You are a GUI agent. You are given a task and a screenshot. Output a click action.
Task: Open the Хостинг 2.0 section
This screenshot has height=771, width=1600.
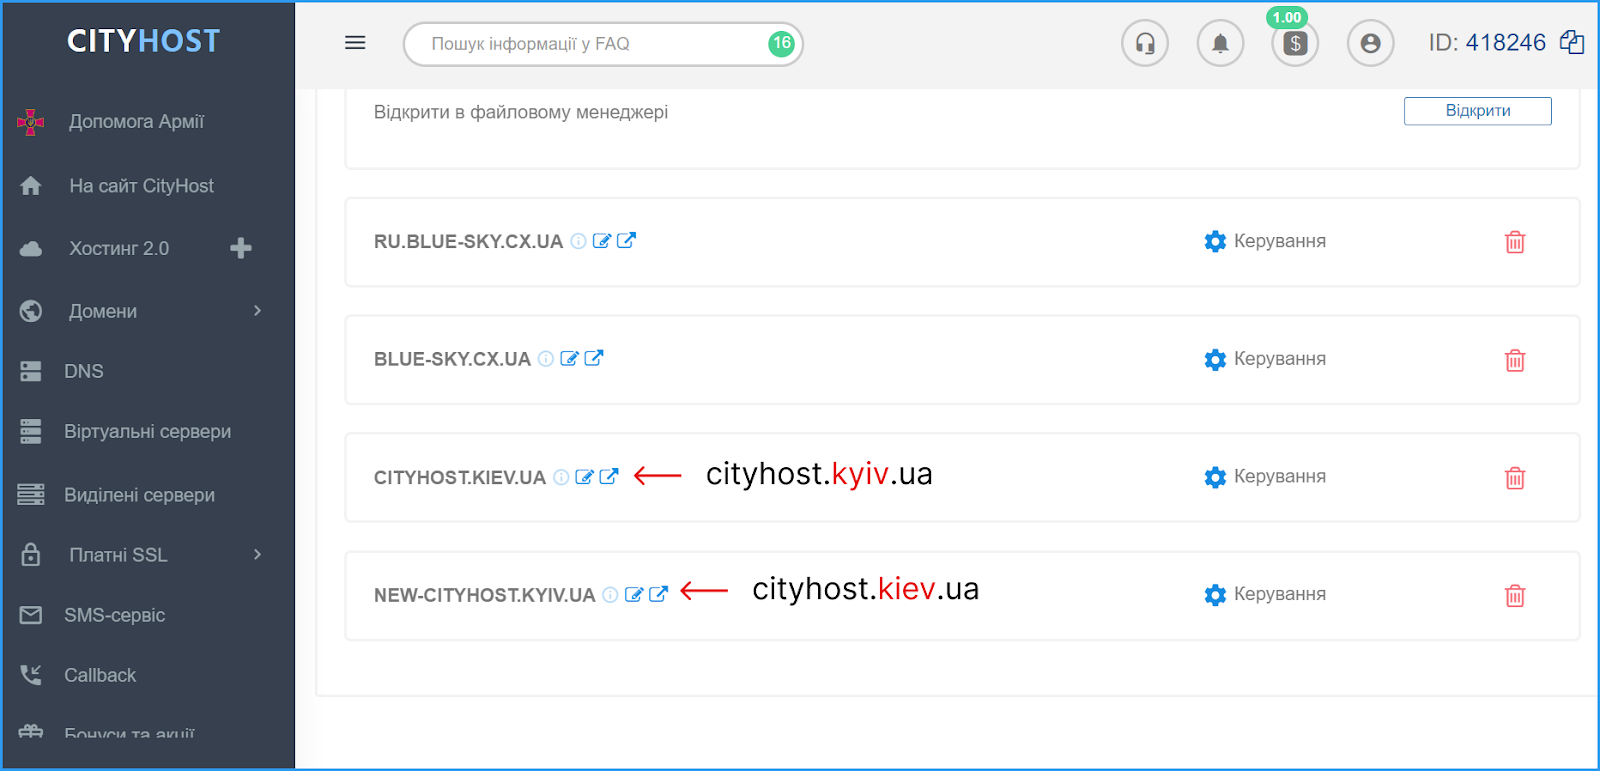pyautogui.click(x=118, y=249)
